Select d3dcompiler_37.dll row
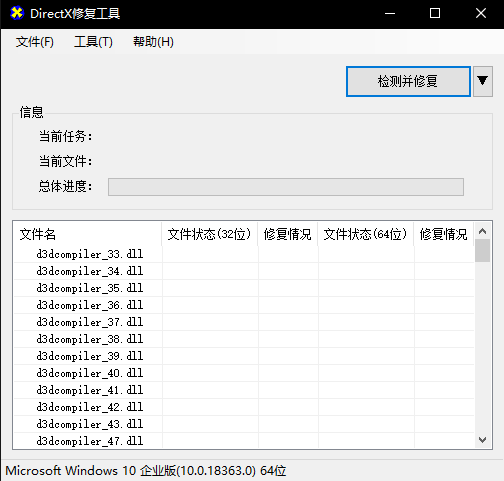 click(244, 322)
